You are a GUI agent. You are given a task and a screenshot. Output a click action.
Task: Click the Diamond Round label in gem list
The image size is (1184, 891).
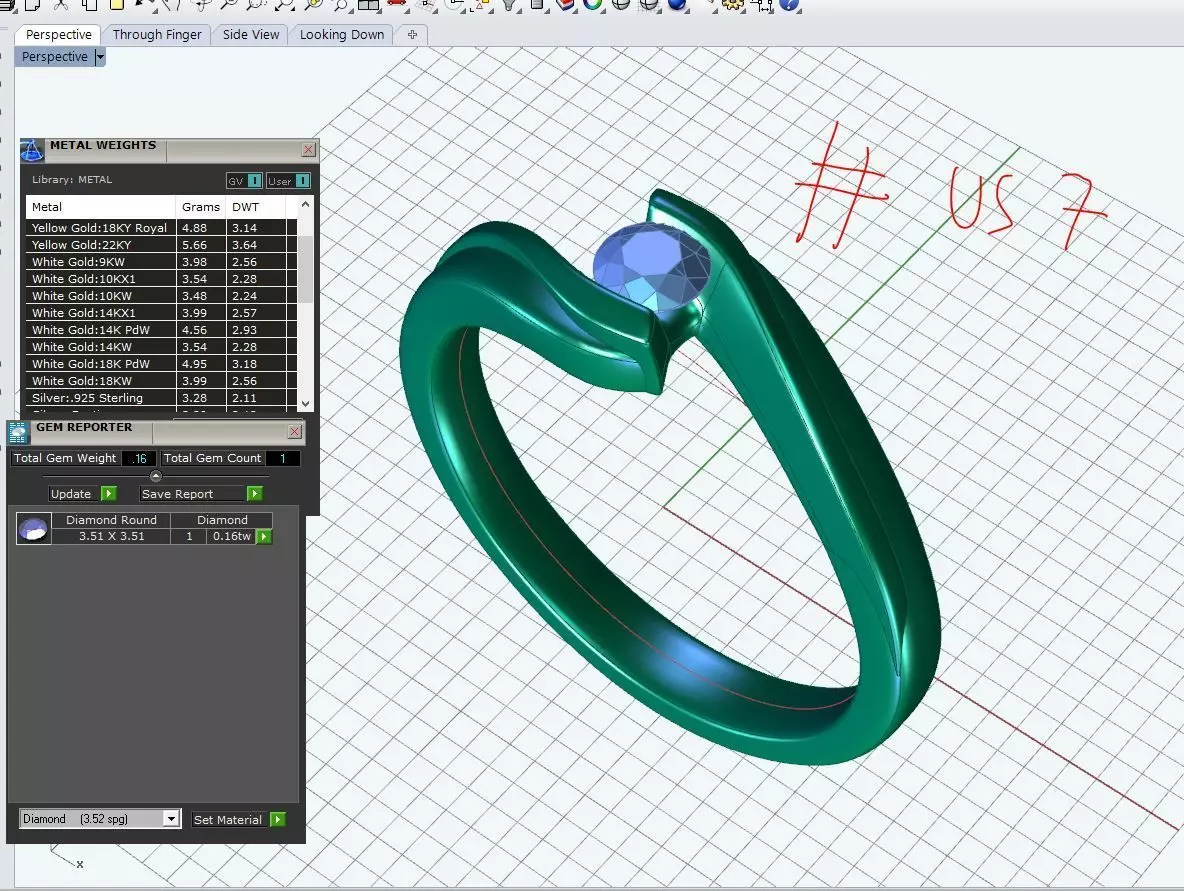coord(111,519)
